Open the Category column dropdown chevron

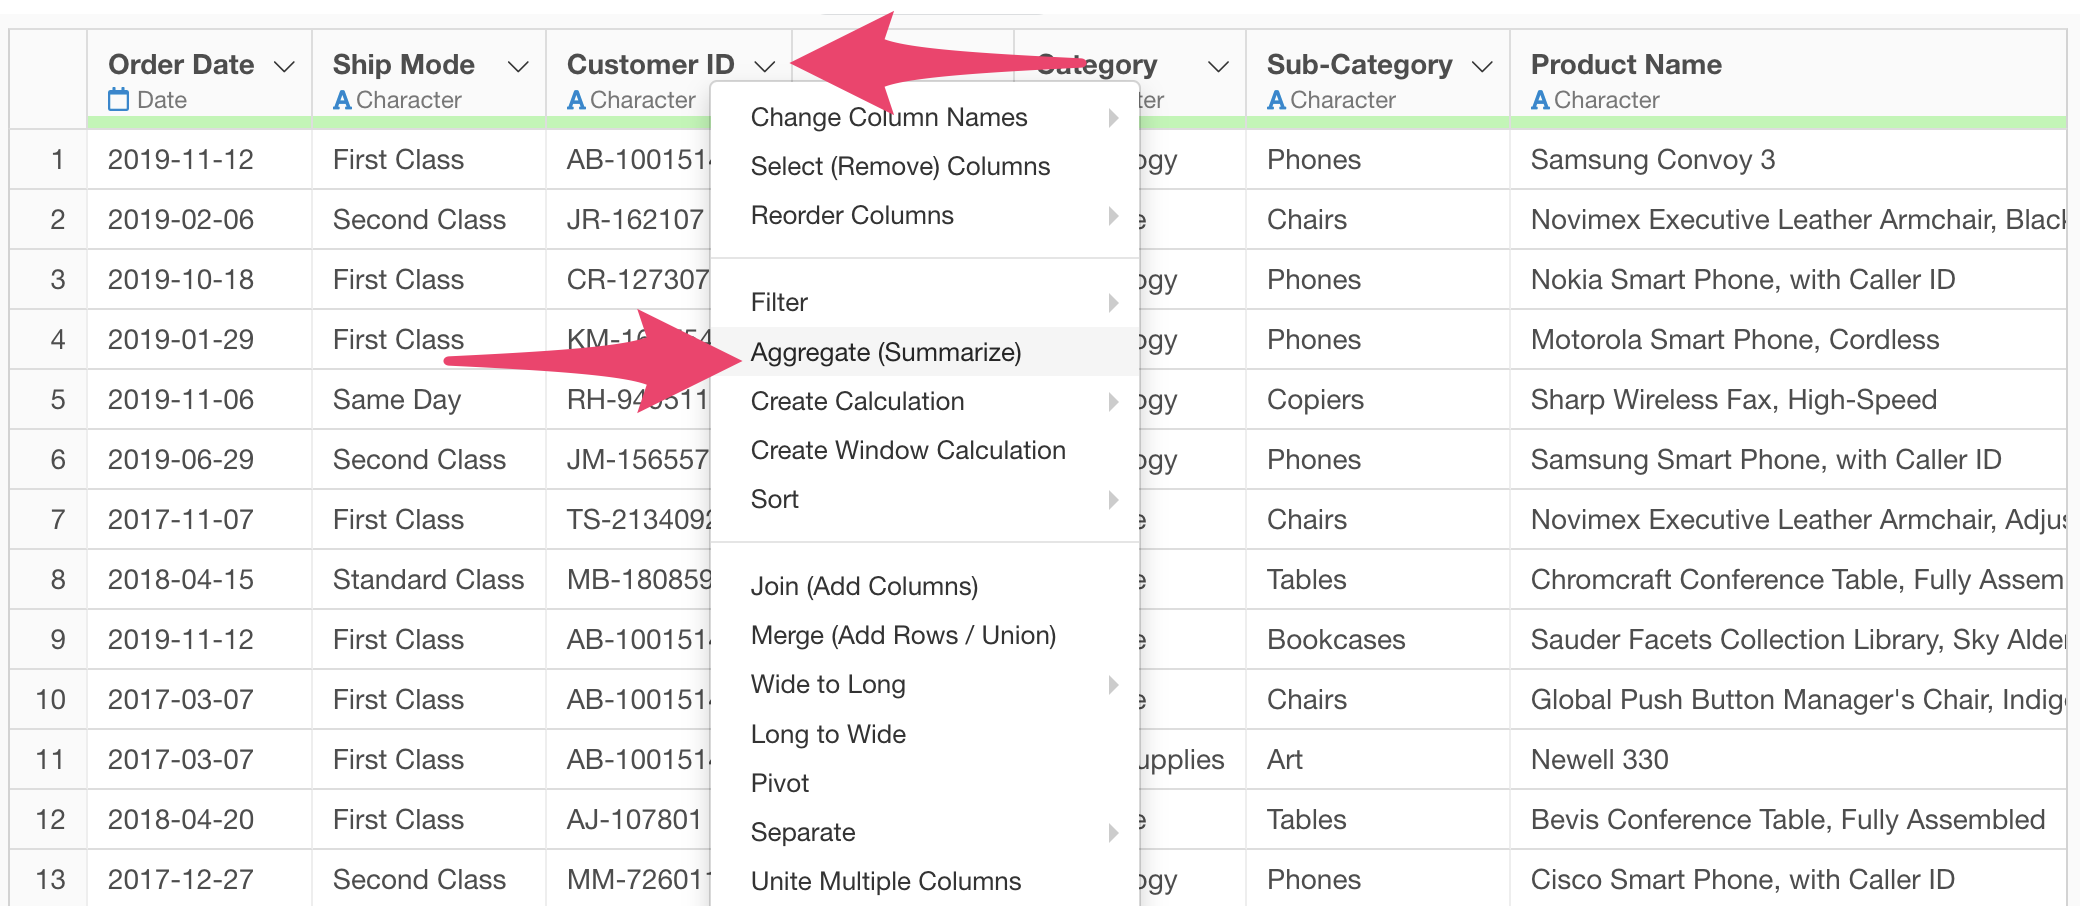[1218, 67]
